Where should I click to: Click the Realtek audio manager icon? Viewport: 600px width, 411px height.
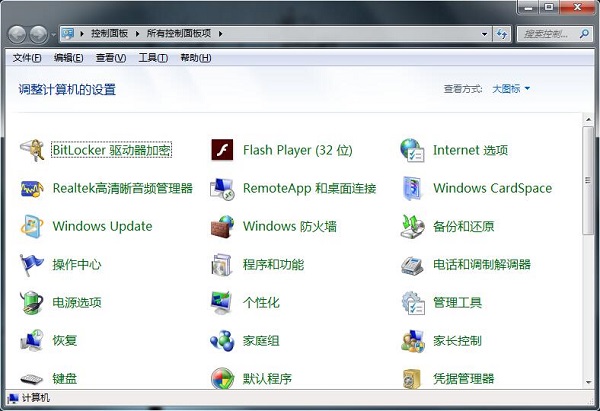pos(32,188)
